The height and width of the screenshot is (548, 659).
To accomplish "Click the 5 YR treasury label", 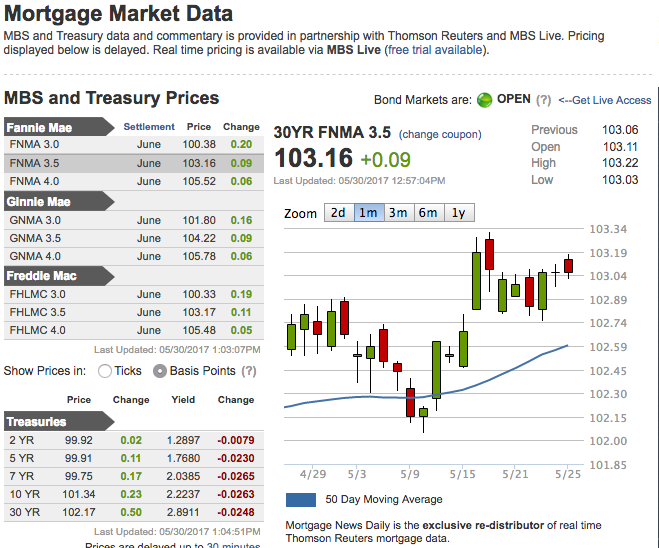I will click(21, 458).
